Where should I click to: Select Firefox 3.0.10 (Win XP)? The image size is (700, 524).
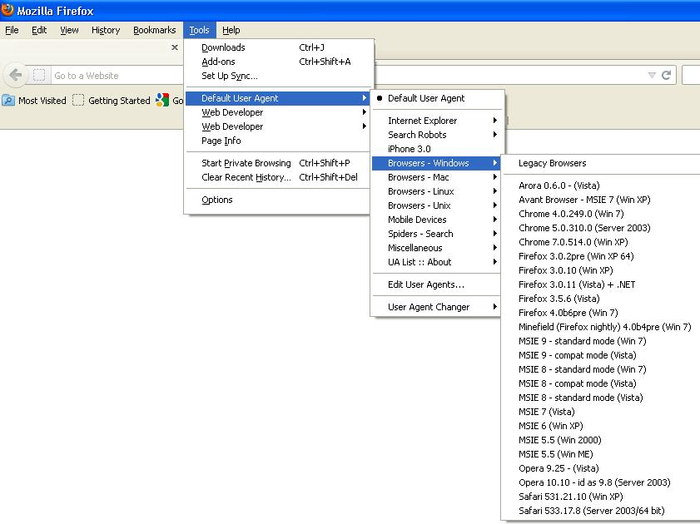click(601, 270)
